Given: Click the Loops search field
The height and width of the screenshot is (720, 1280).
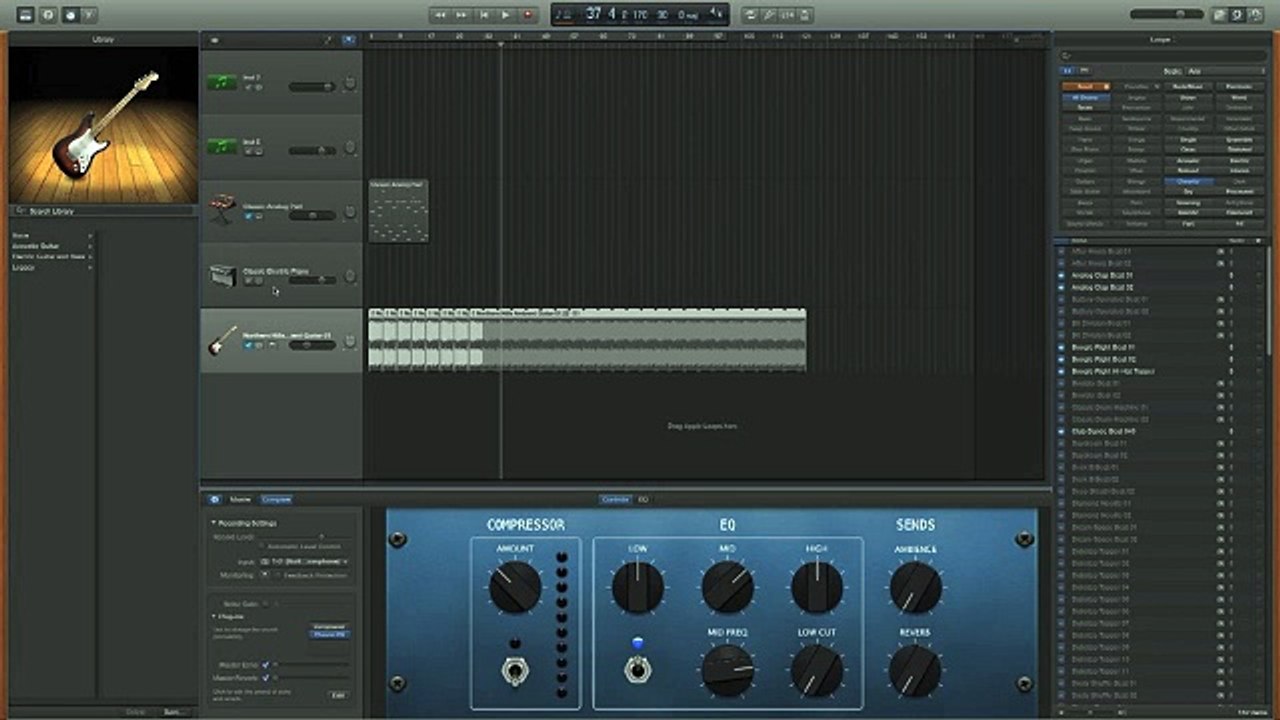Looking at the screenshot, I should pos(1161,55).
